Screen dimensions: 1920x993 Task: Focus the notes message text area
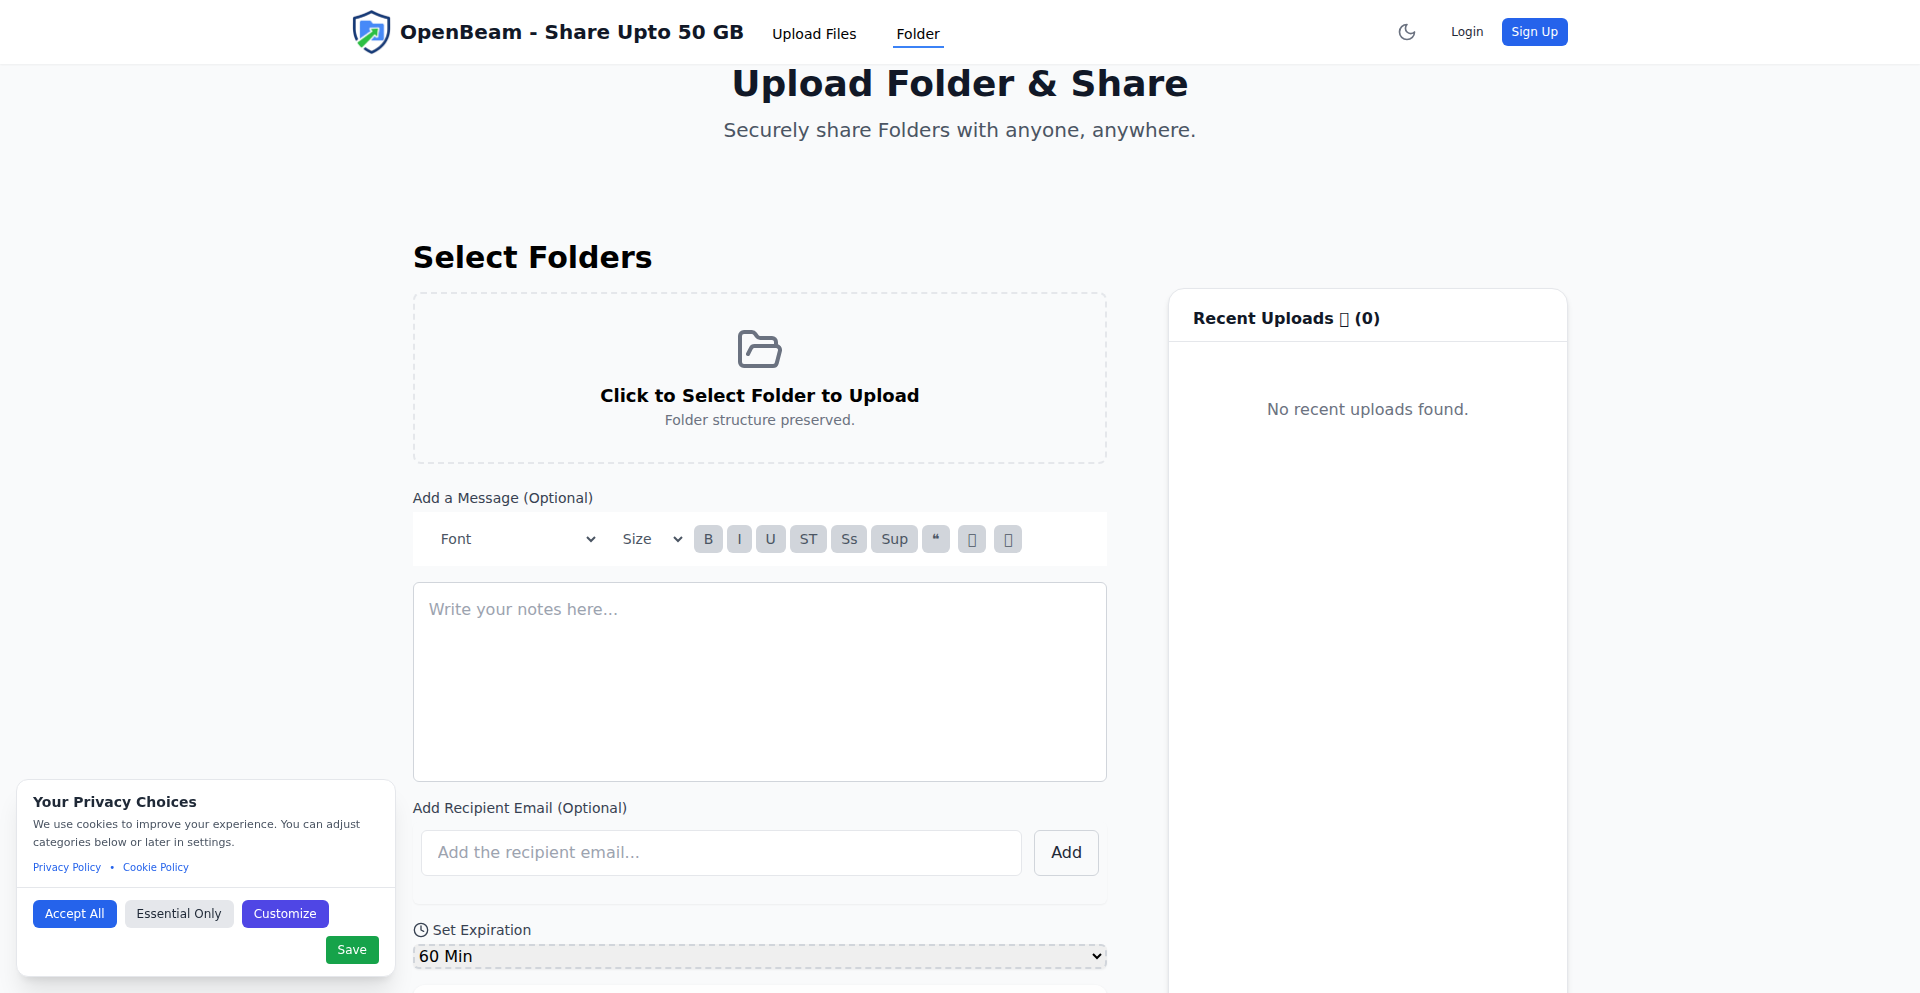(760, 682)
